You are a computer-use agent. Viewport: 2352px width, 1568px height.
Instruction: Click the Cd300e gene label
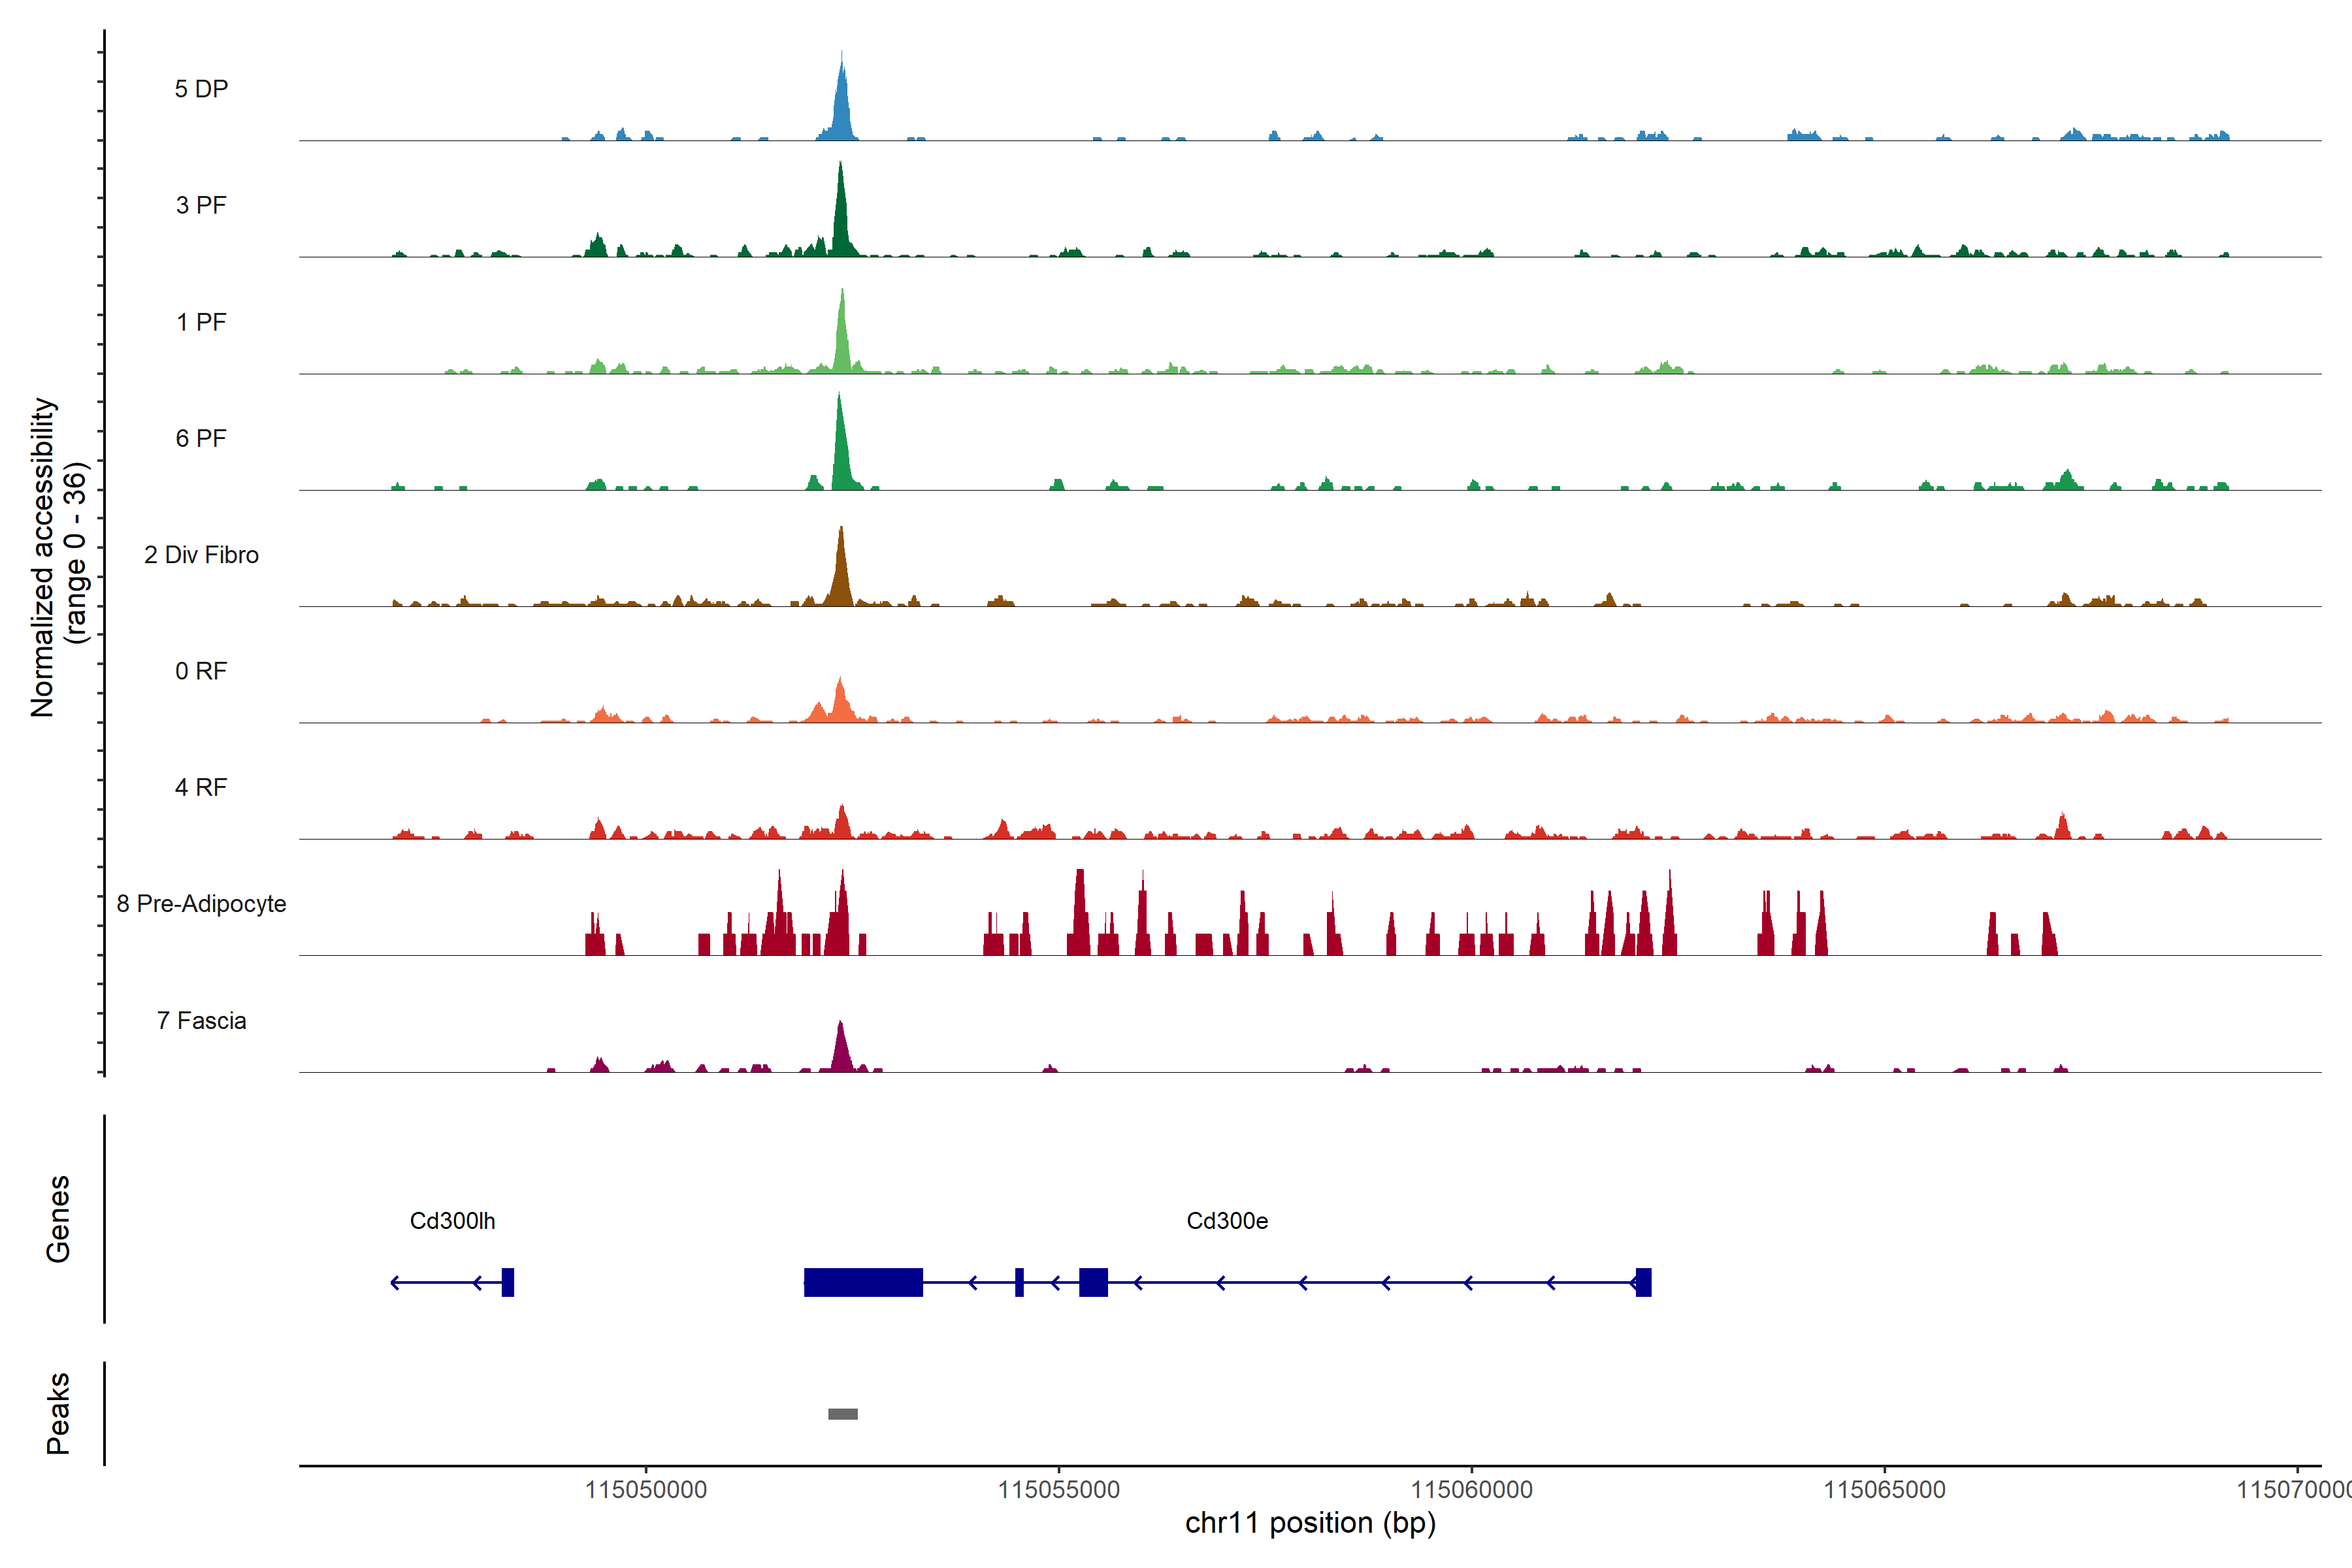point(1227,1221)
